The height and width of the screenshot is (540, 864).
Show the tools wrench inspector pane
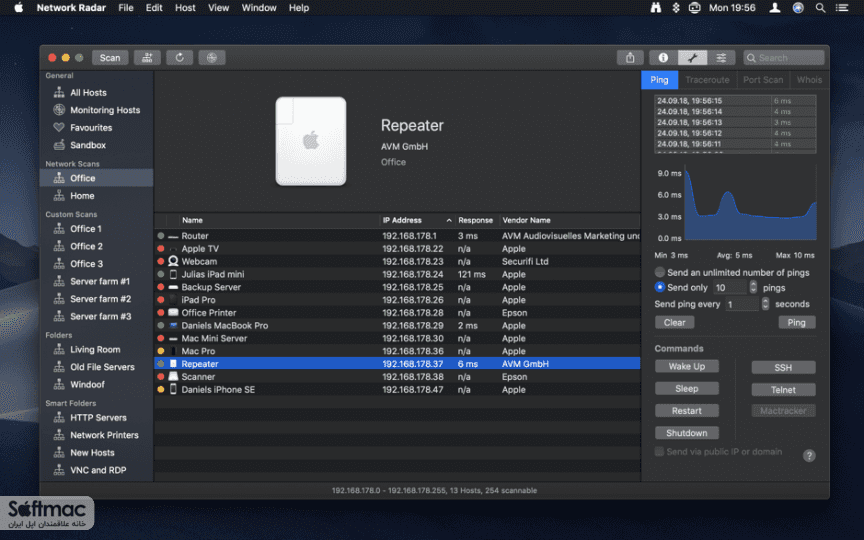692,57
